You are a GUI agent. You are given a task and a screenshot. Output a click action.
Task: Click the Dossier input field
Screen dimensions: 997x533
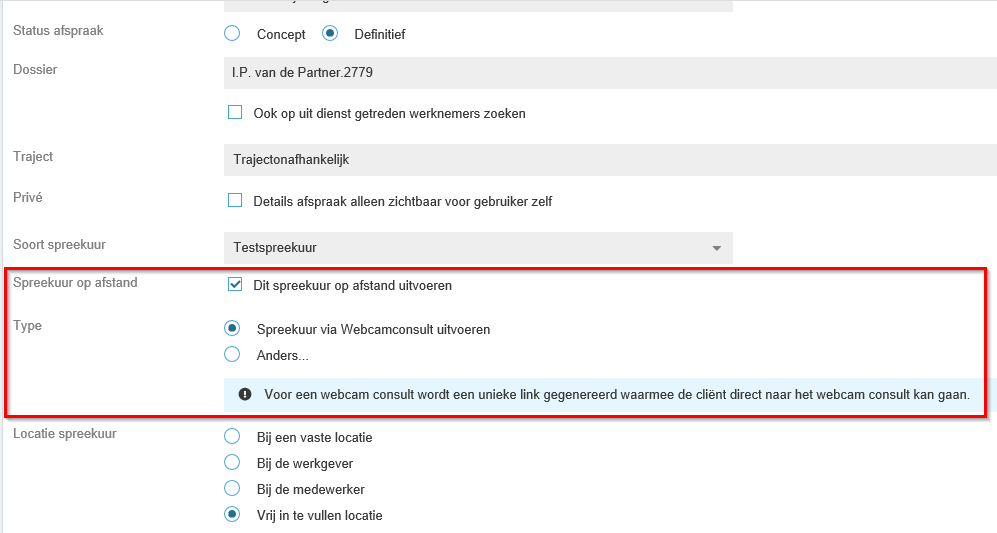(x=610, y=73)
